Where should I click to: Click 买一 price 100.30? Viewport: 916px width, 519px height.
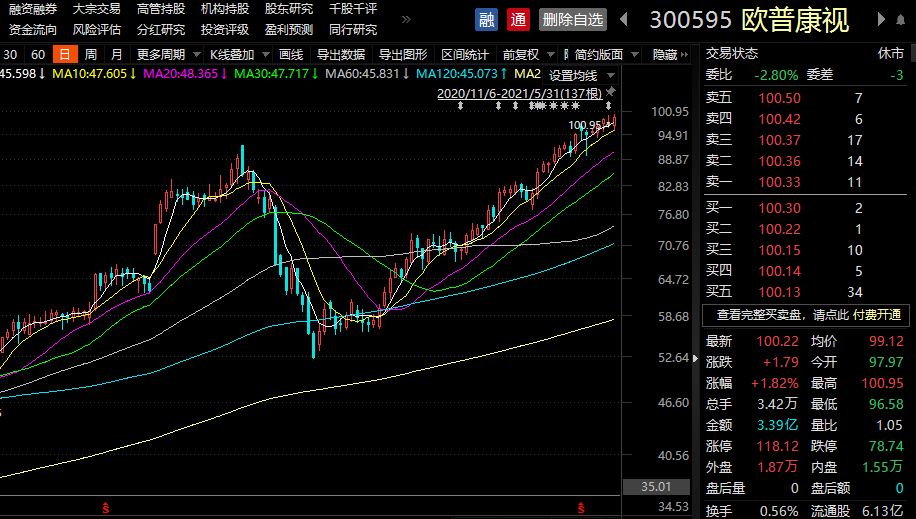coord(779,208)
